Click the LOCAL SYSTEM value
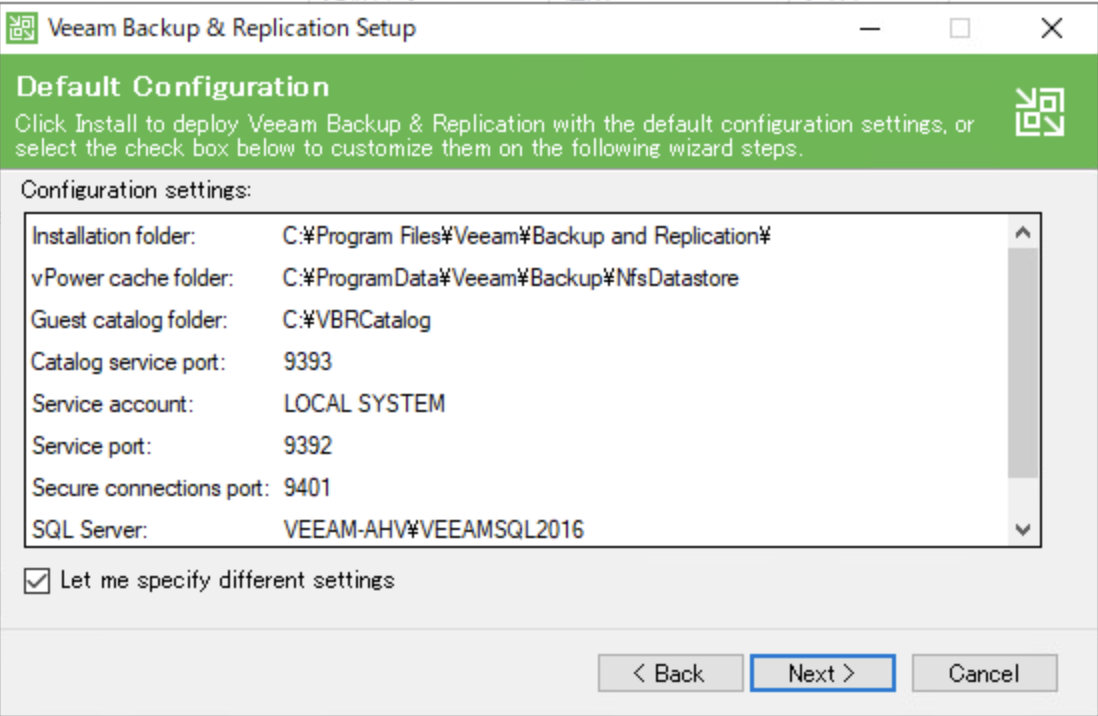 point(364,404)
